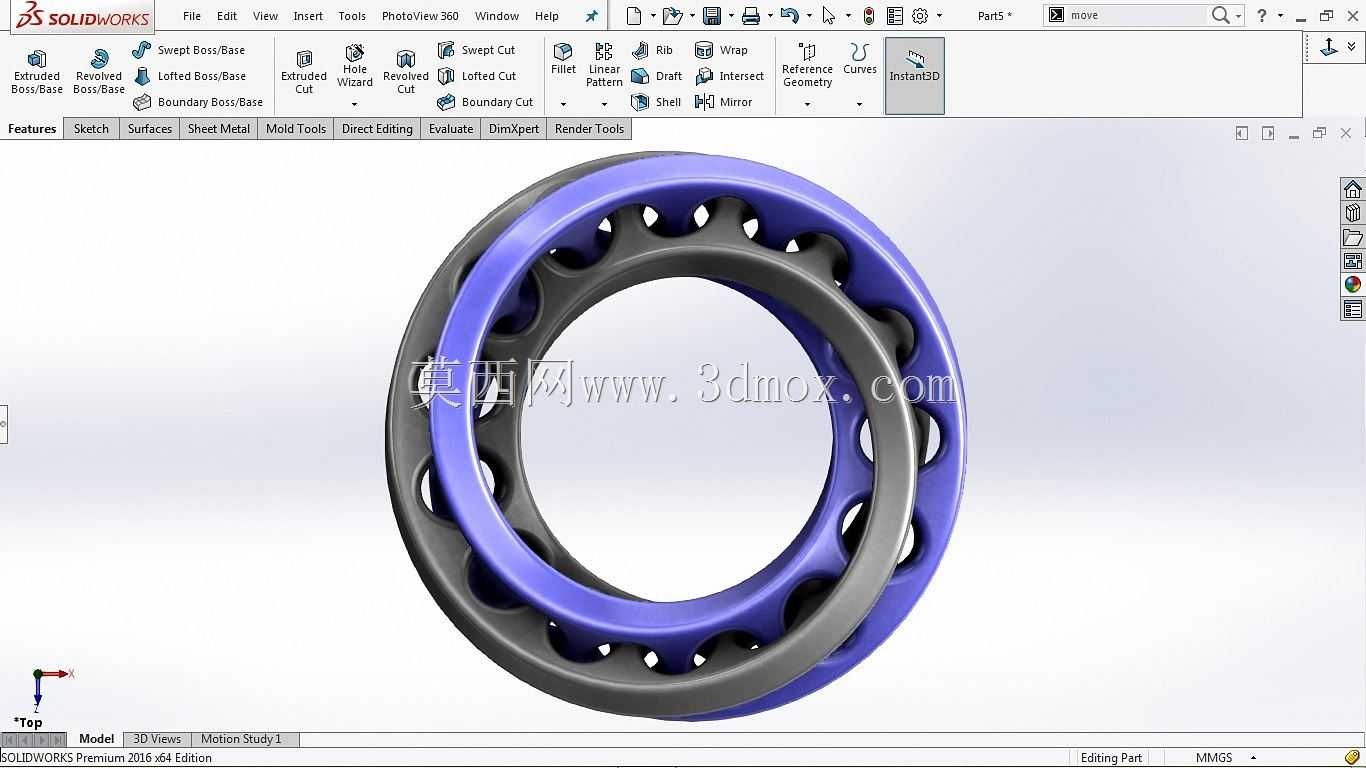The width and height of the screenshot is (1366, 768).
Task: Choose the Boundary Cut feature
Action: (486, 102)
